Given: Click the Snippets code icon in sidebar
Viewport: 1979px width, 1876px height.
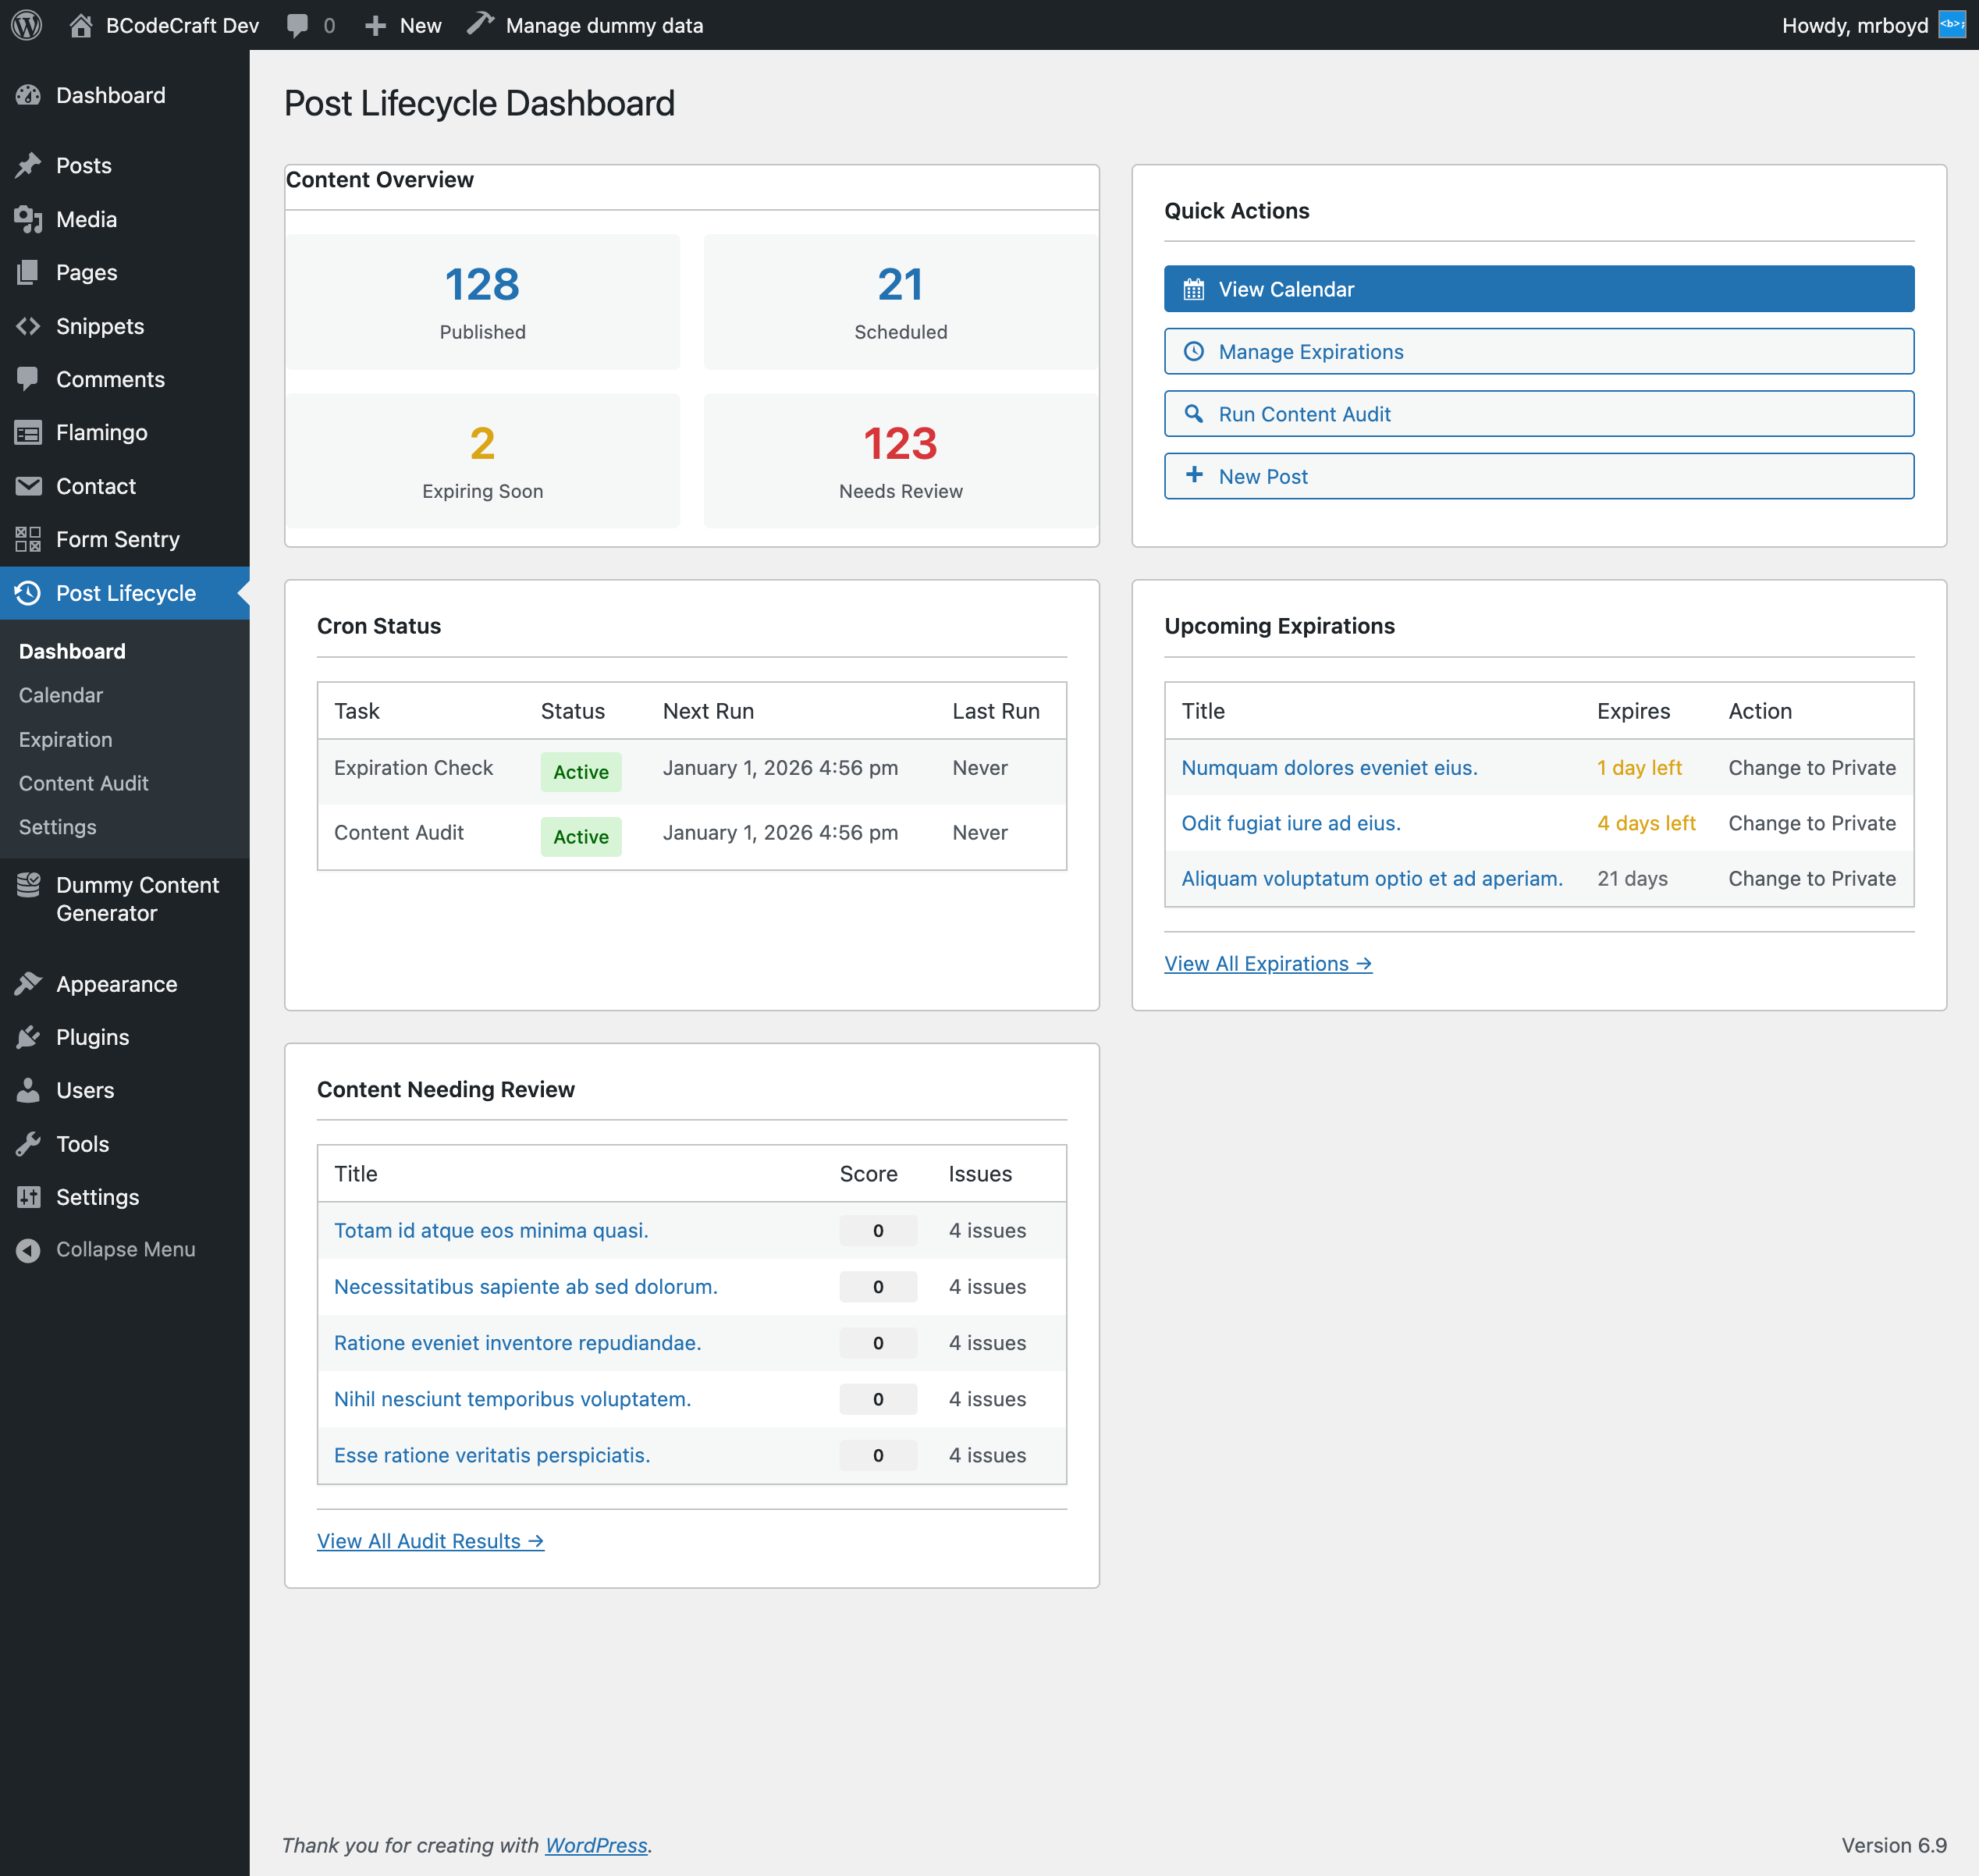Looking at the screenshot, I should click(28, 326).
